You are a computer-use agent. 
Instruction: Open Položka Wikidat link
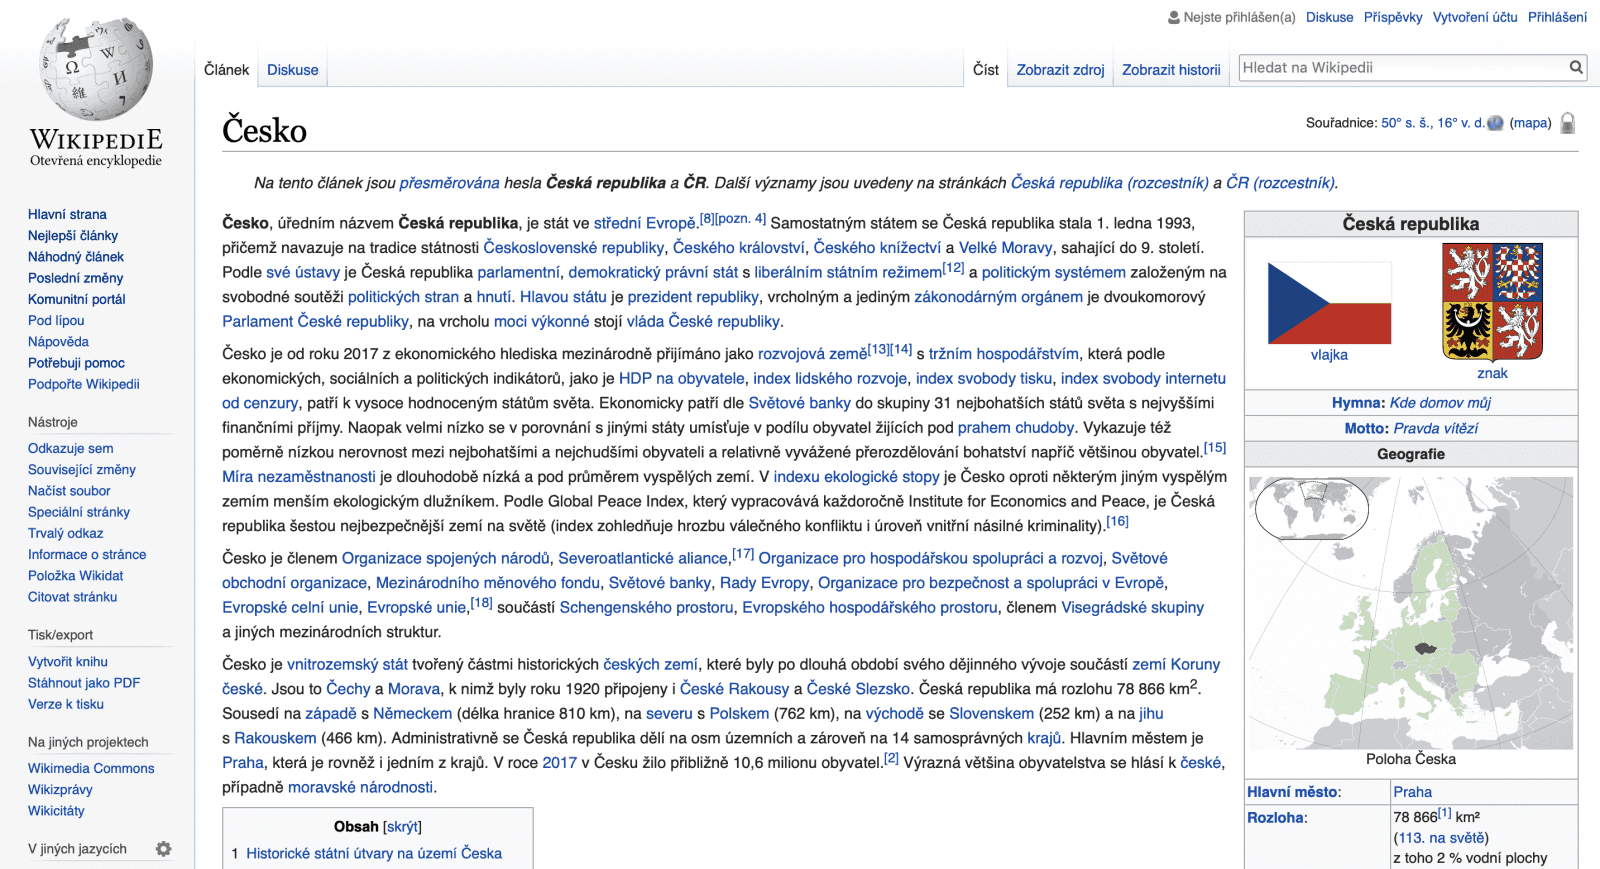(76, 576)
